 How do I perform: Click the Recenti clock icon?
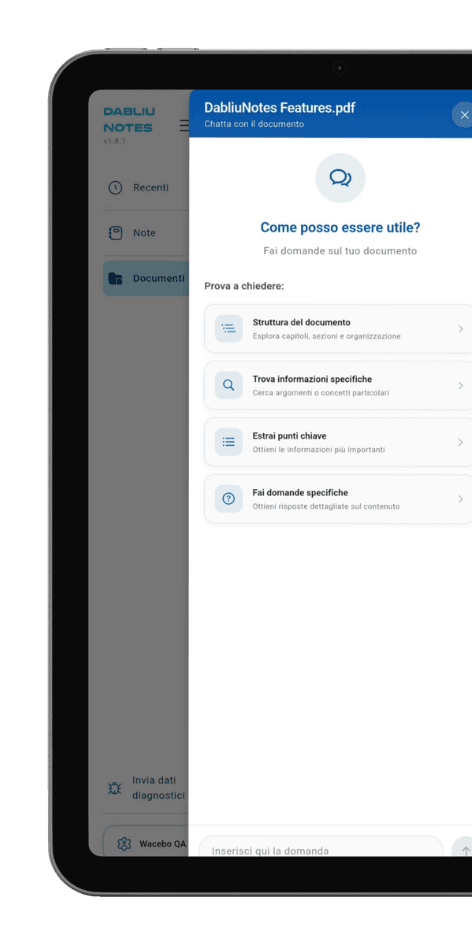click(115, 187)
